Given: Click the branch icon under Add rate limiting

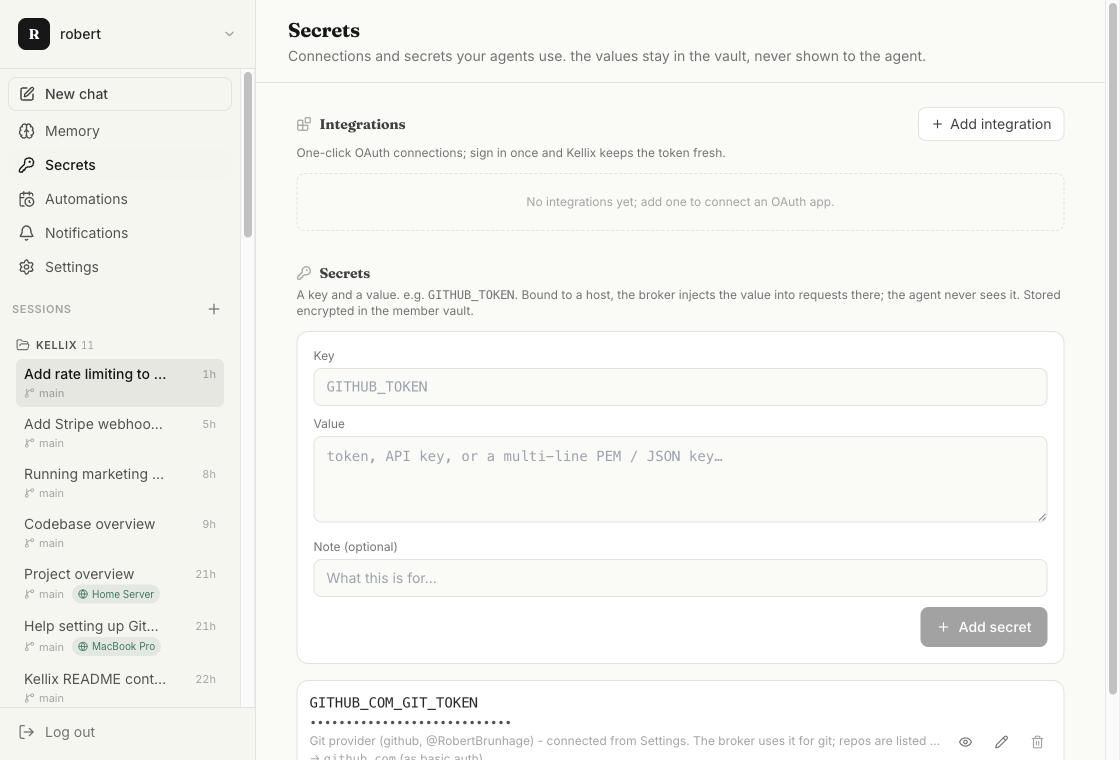Looking at the screenshot, I should [x=29, y=394].
